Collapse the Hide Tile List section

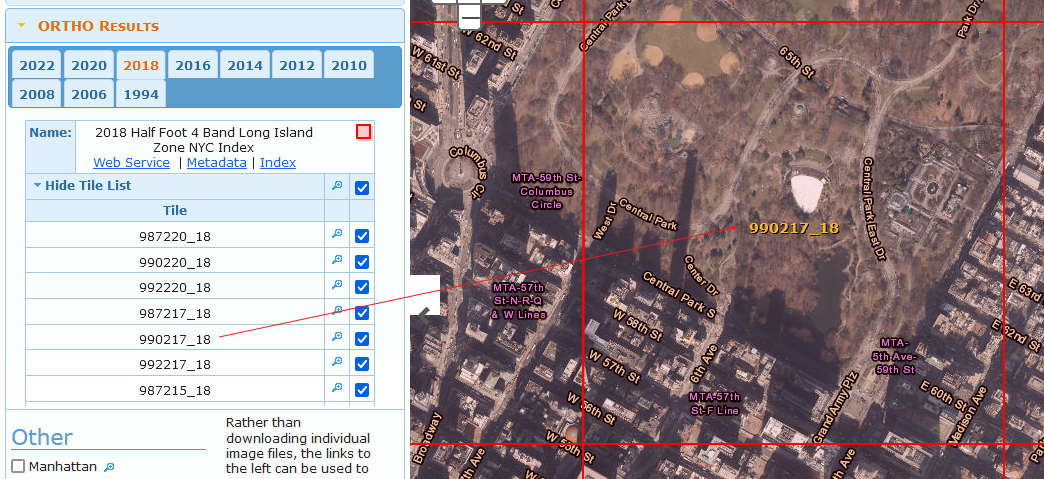click(x=82, y=186)
